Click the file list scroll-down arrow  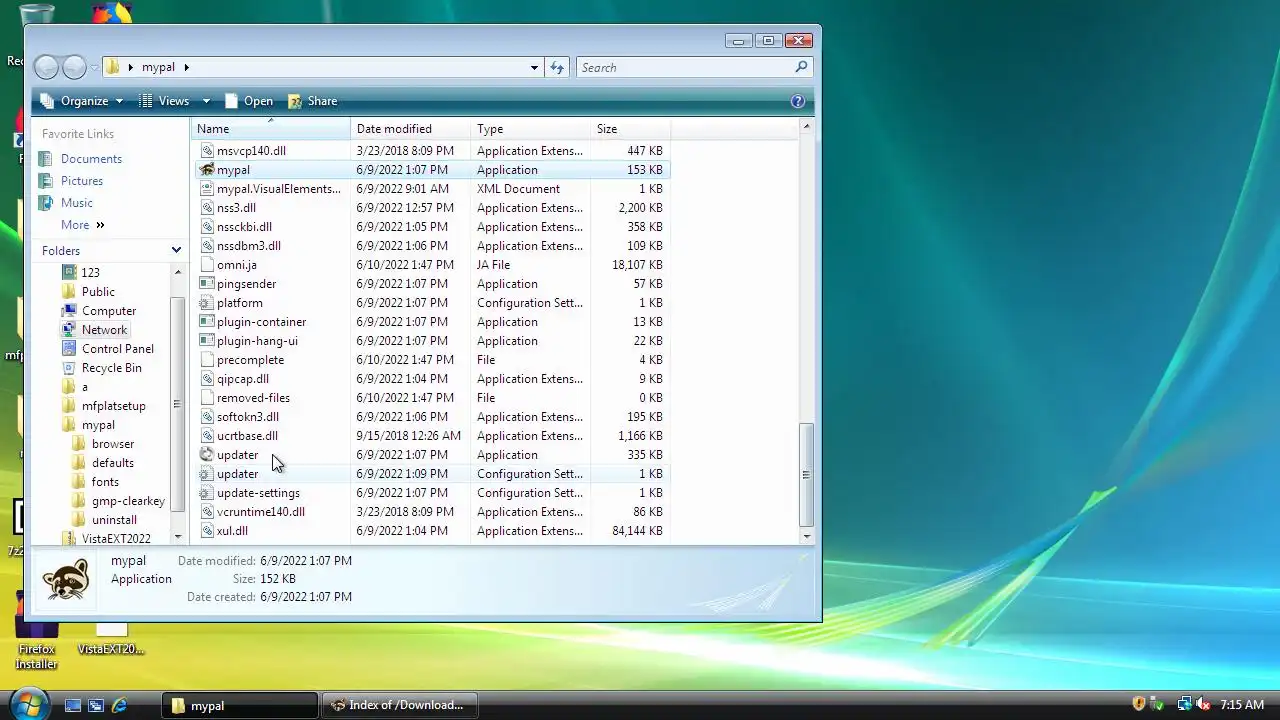click(x=806, y=537)
